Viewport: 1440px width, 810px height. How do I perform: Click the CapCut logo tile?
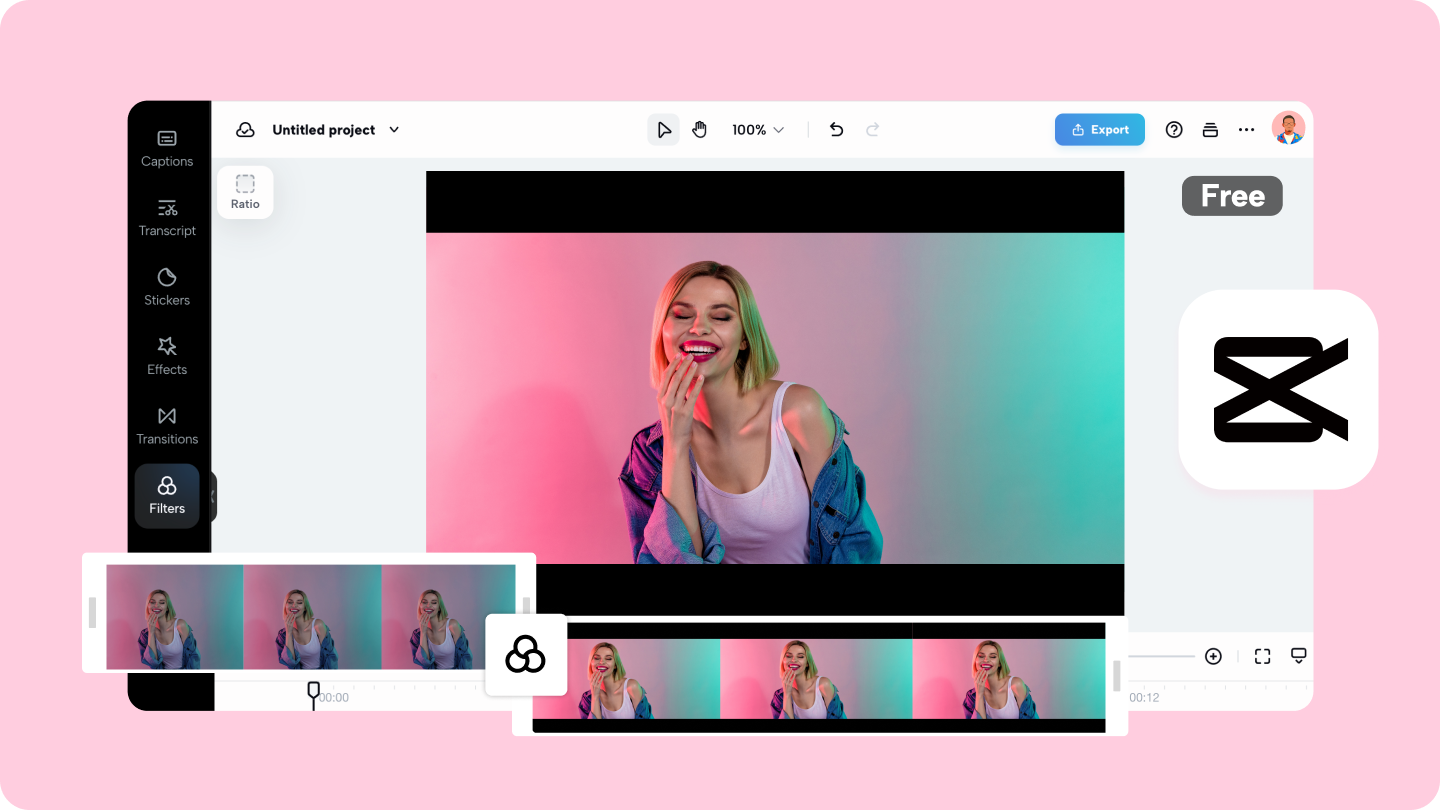pos(1279,390)
